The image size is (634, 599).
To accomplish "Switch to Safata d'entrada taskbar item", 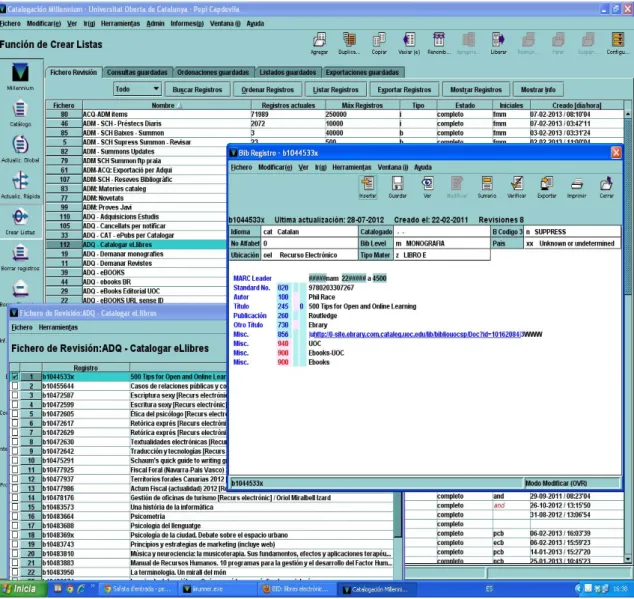I will pos(139,589).
